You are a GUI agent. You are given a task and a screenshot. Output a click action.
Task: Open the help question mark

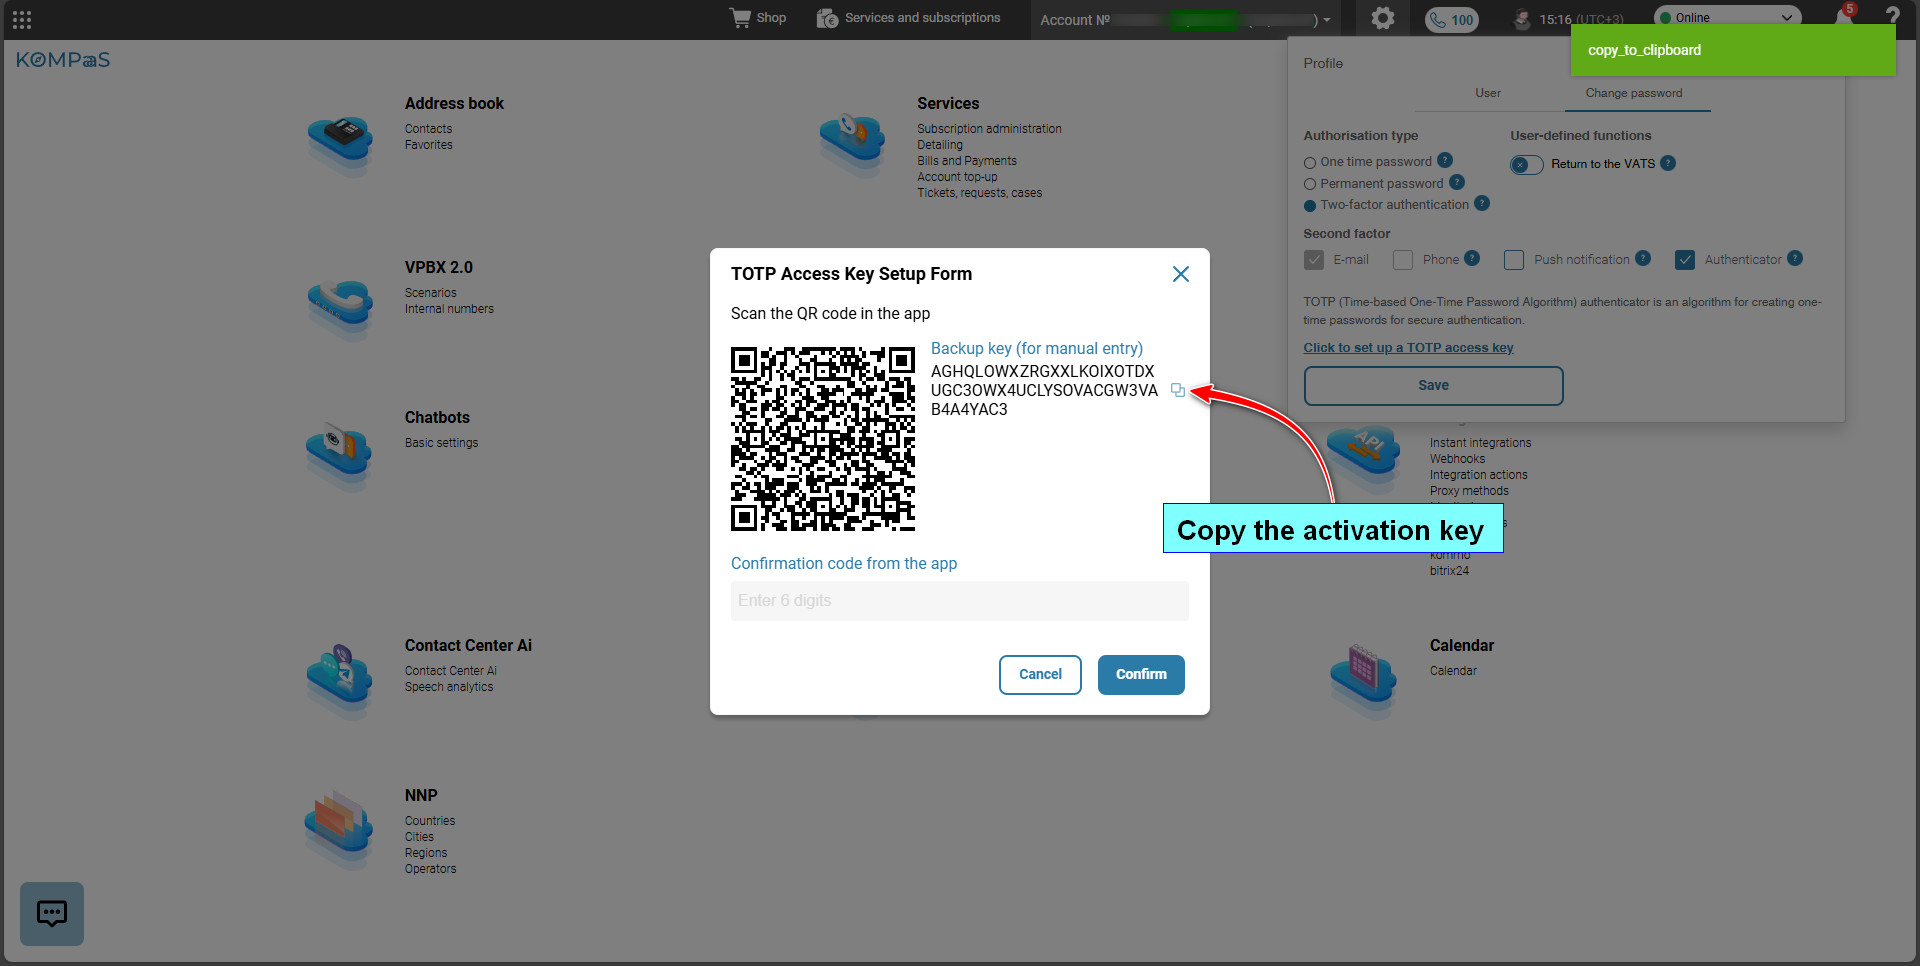[x=1892, y=17]
